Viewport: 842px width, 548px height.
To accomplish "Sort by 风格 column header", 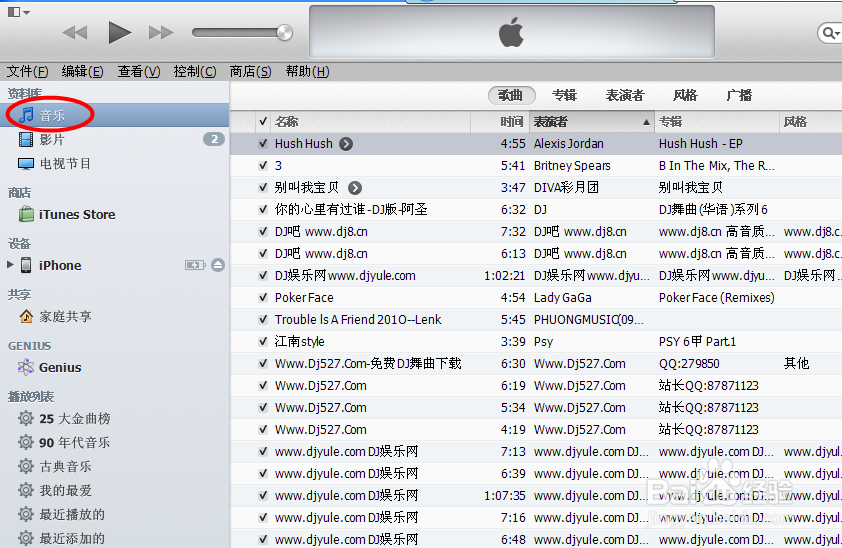I will click(810, 122).
